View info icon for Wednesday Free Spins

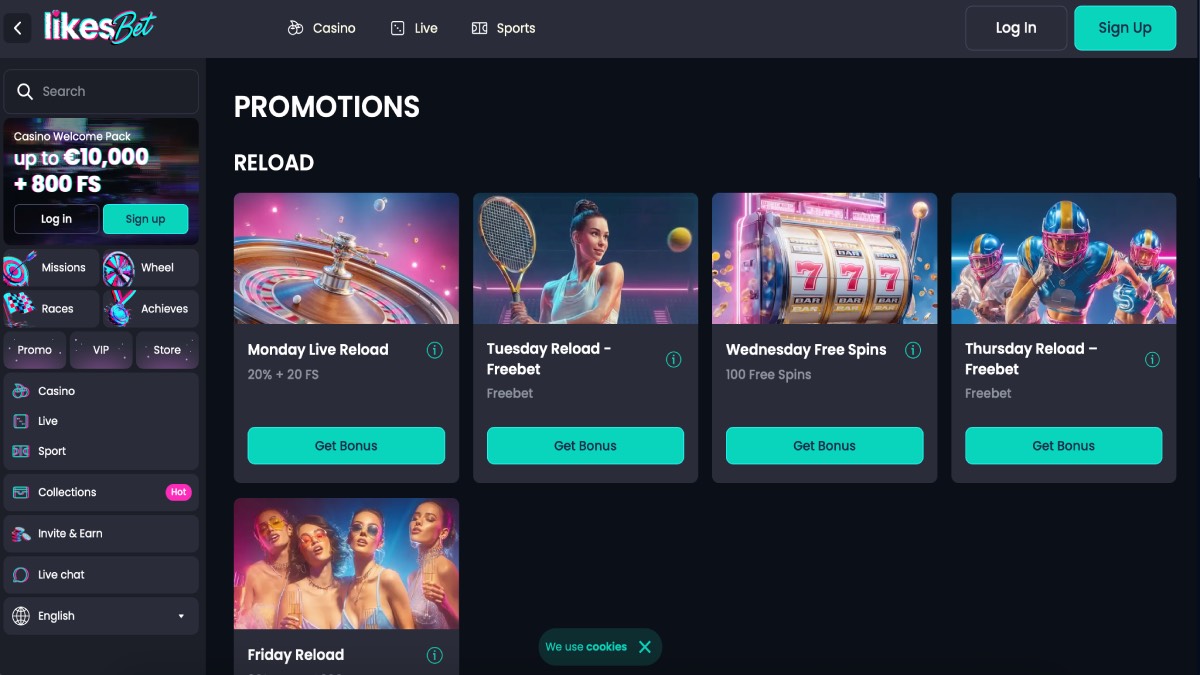pos(913,350)
